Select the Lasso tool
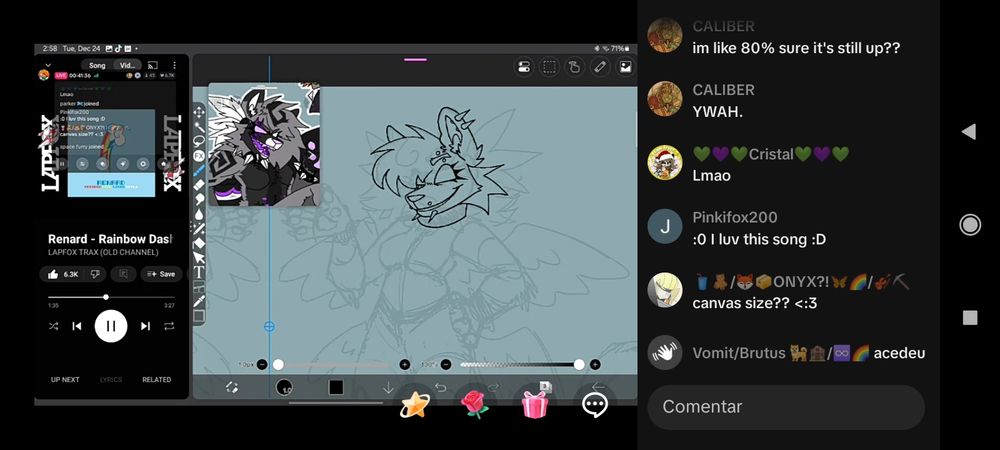Image resolution: width=1000 pixels, height=450 pixels. pyautogui.click(x=199, y=141)
